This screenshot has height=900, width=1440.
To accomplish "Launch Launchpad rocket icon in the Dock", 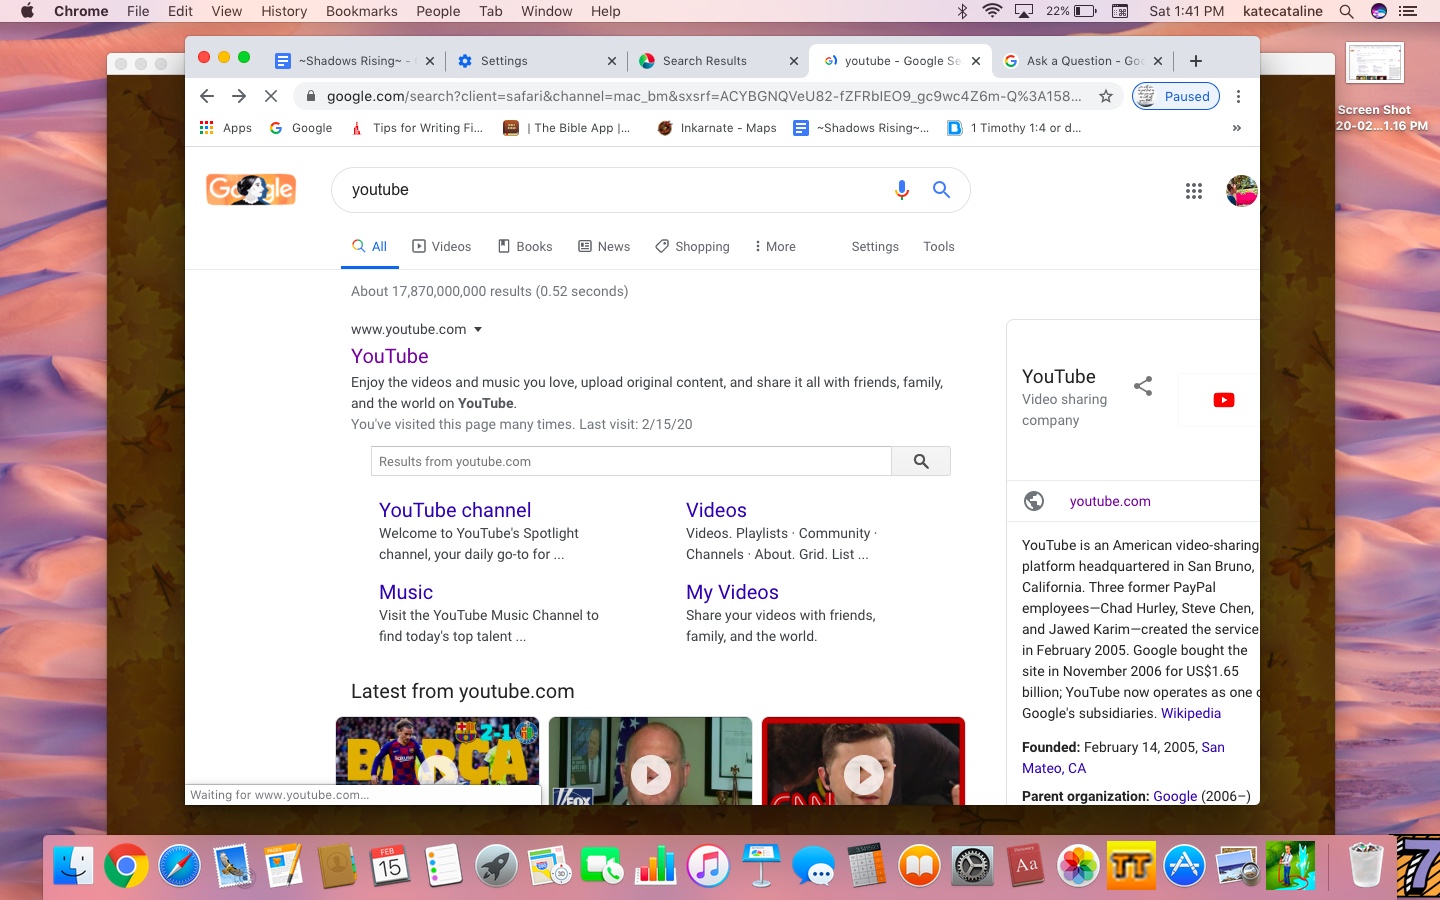I will coord(496,865).
